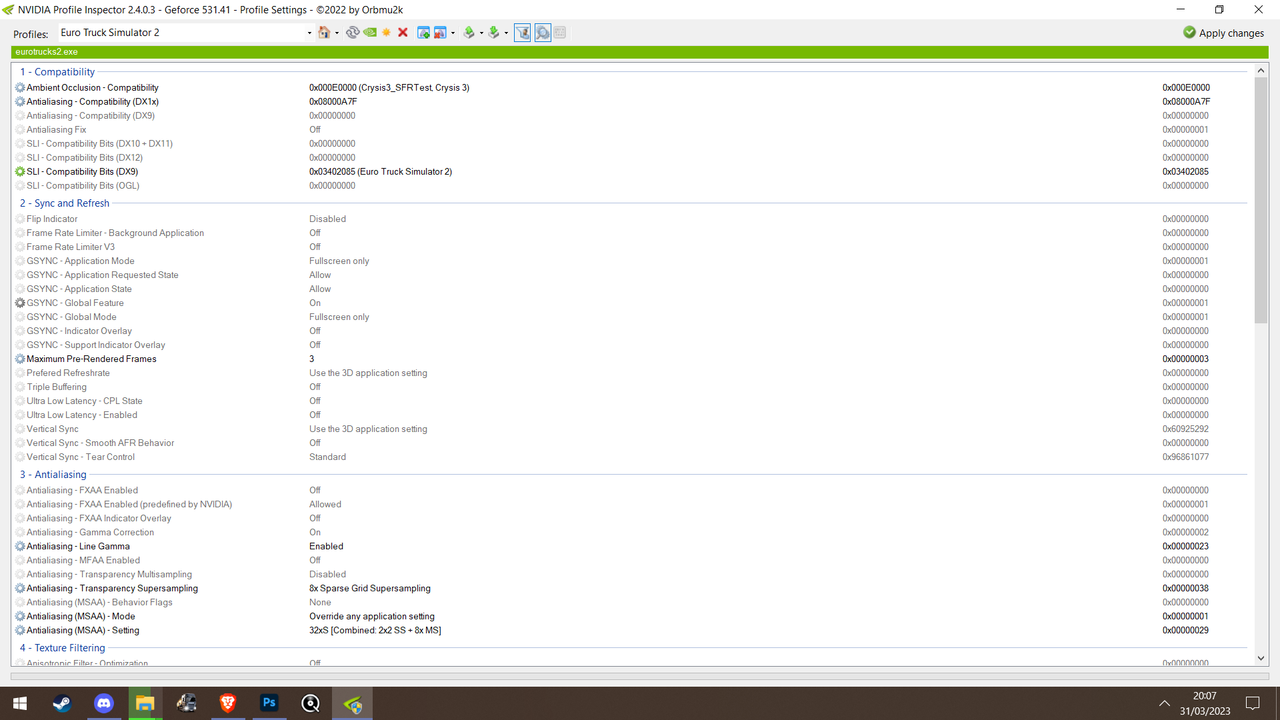The image size is (1280, 720).
Task: Click the refresh profiles icon
Action: (353, 32)
